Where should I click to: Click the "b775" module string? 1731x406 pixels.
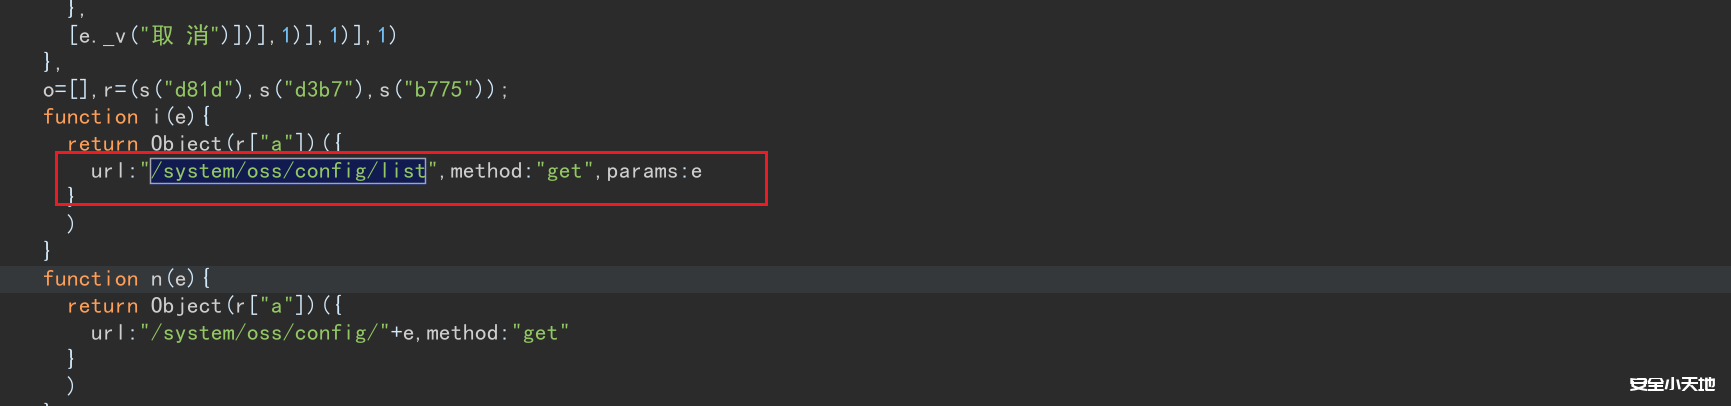tap(438, 90)
